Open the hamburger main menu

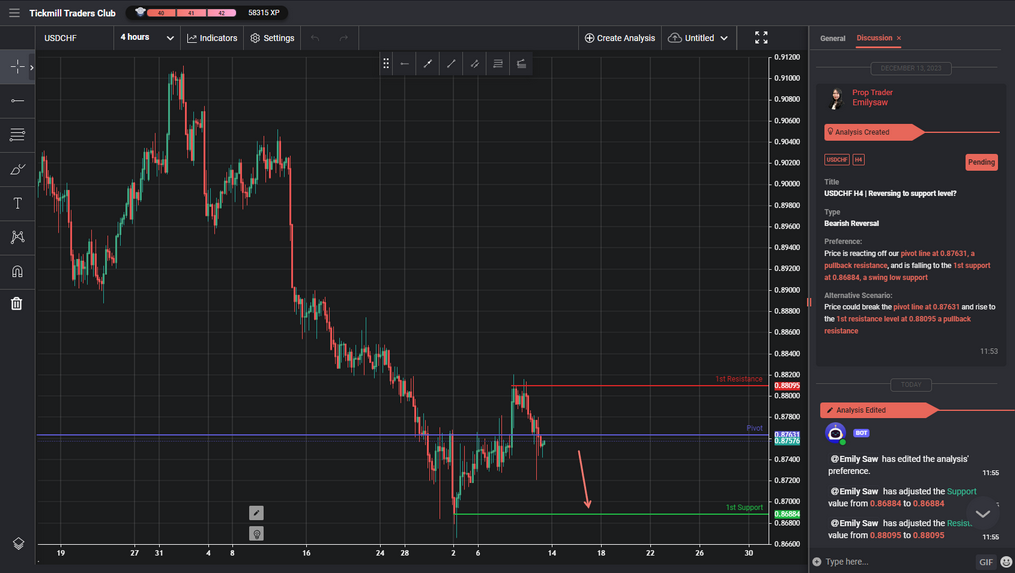(x=14, y=13)
